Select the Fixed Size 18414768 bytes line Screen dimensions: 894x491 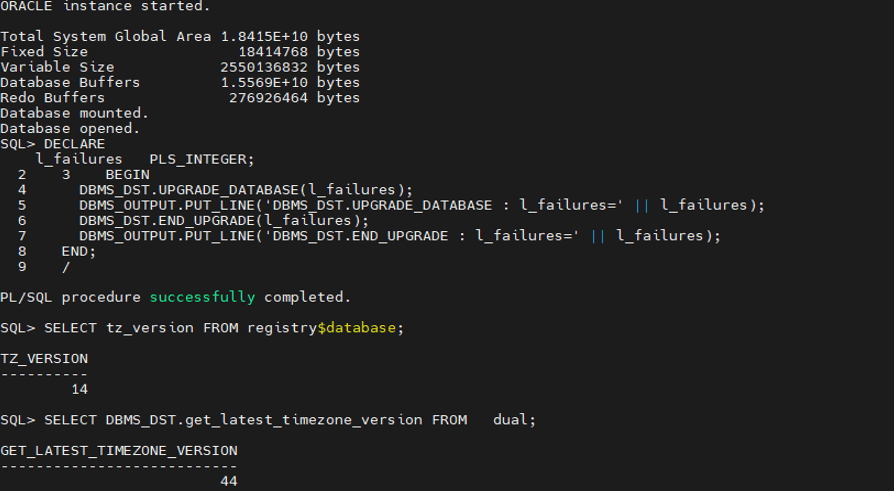click(180, 52)
